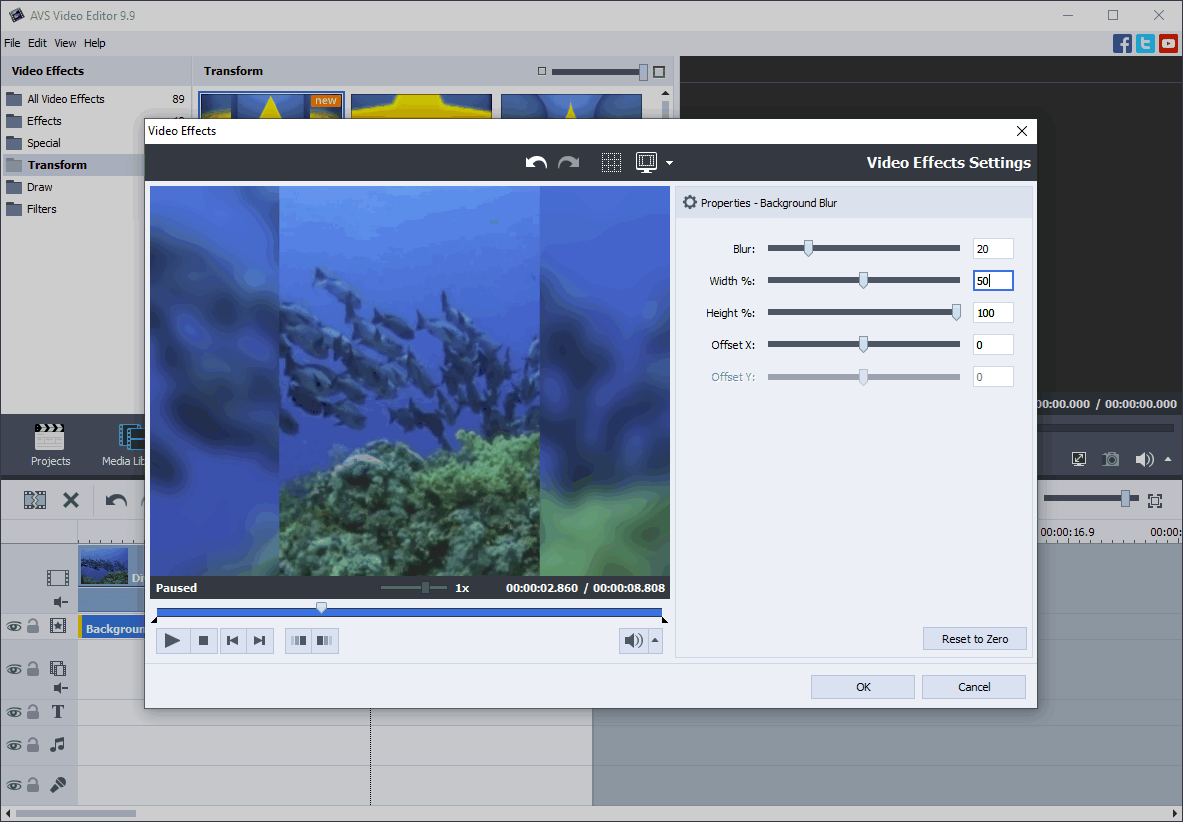Click the redo arrow in the effects dialog
This screenshot has width=1183, height=822.
[x=568, y=162]
